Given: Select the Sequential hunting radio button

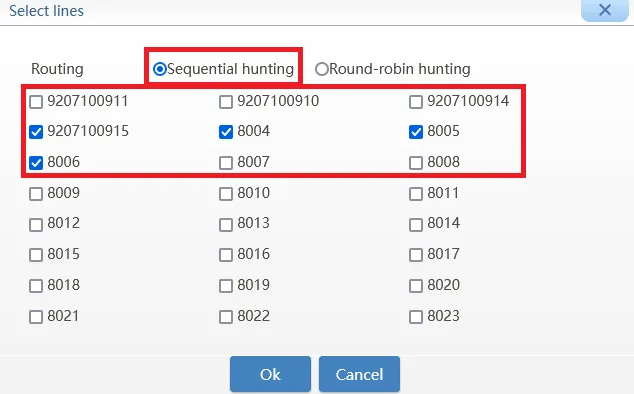Looking at the screenshot, I should tap(160, 69).
